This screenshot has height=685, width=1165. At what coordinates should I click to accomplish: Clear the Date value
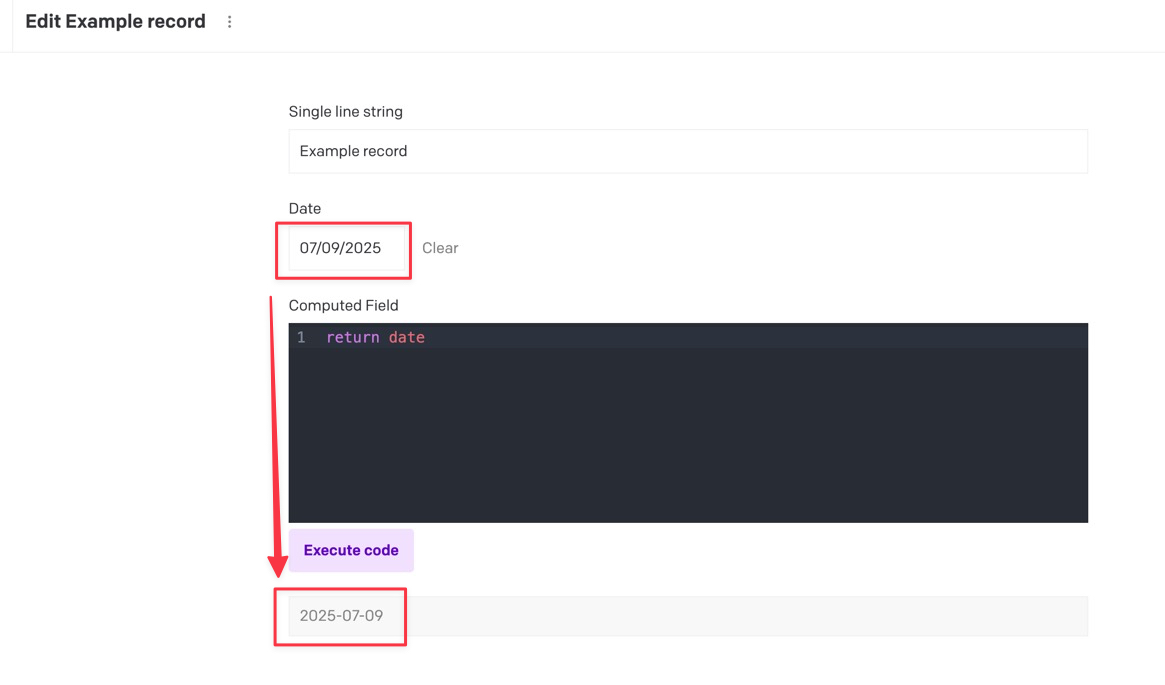click(440, 248)
